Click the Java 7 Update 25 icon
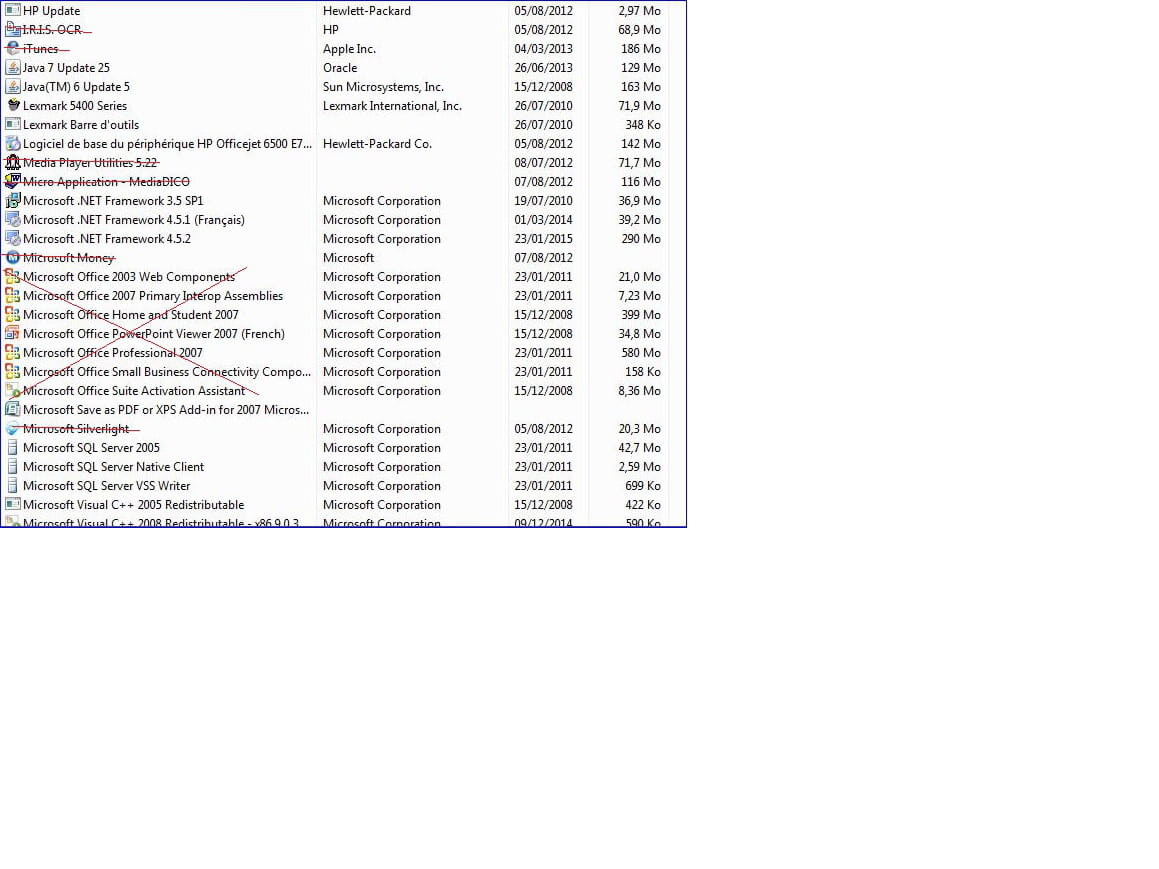 point(13,67)
